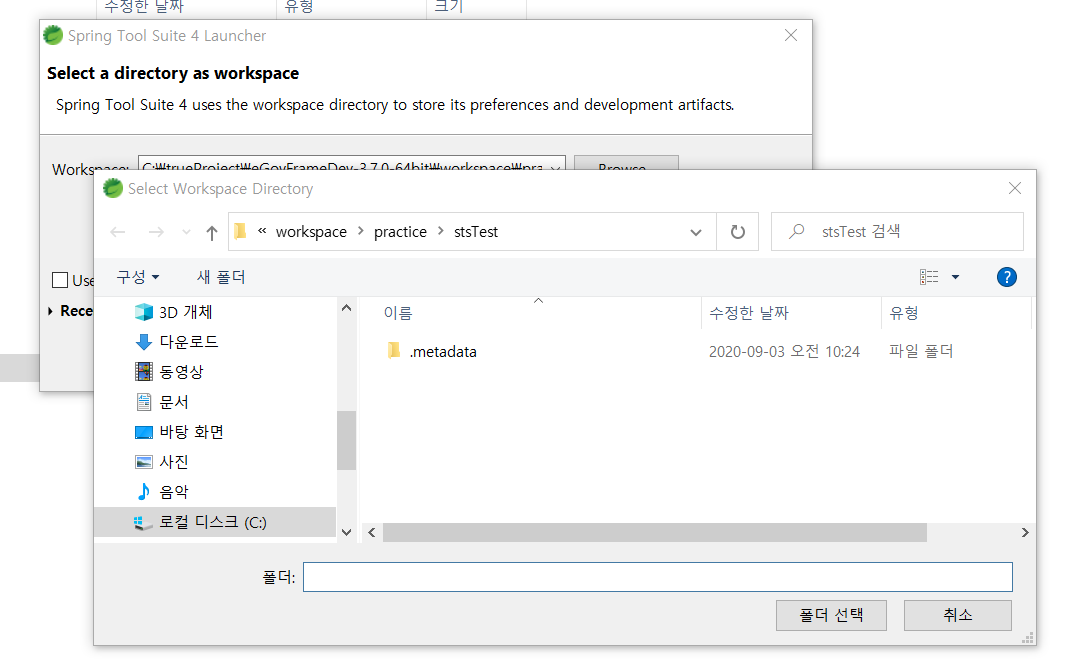Change view layout icon
This screenshot has height=671, width=1075.
click(929, 277)
